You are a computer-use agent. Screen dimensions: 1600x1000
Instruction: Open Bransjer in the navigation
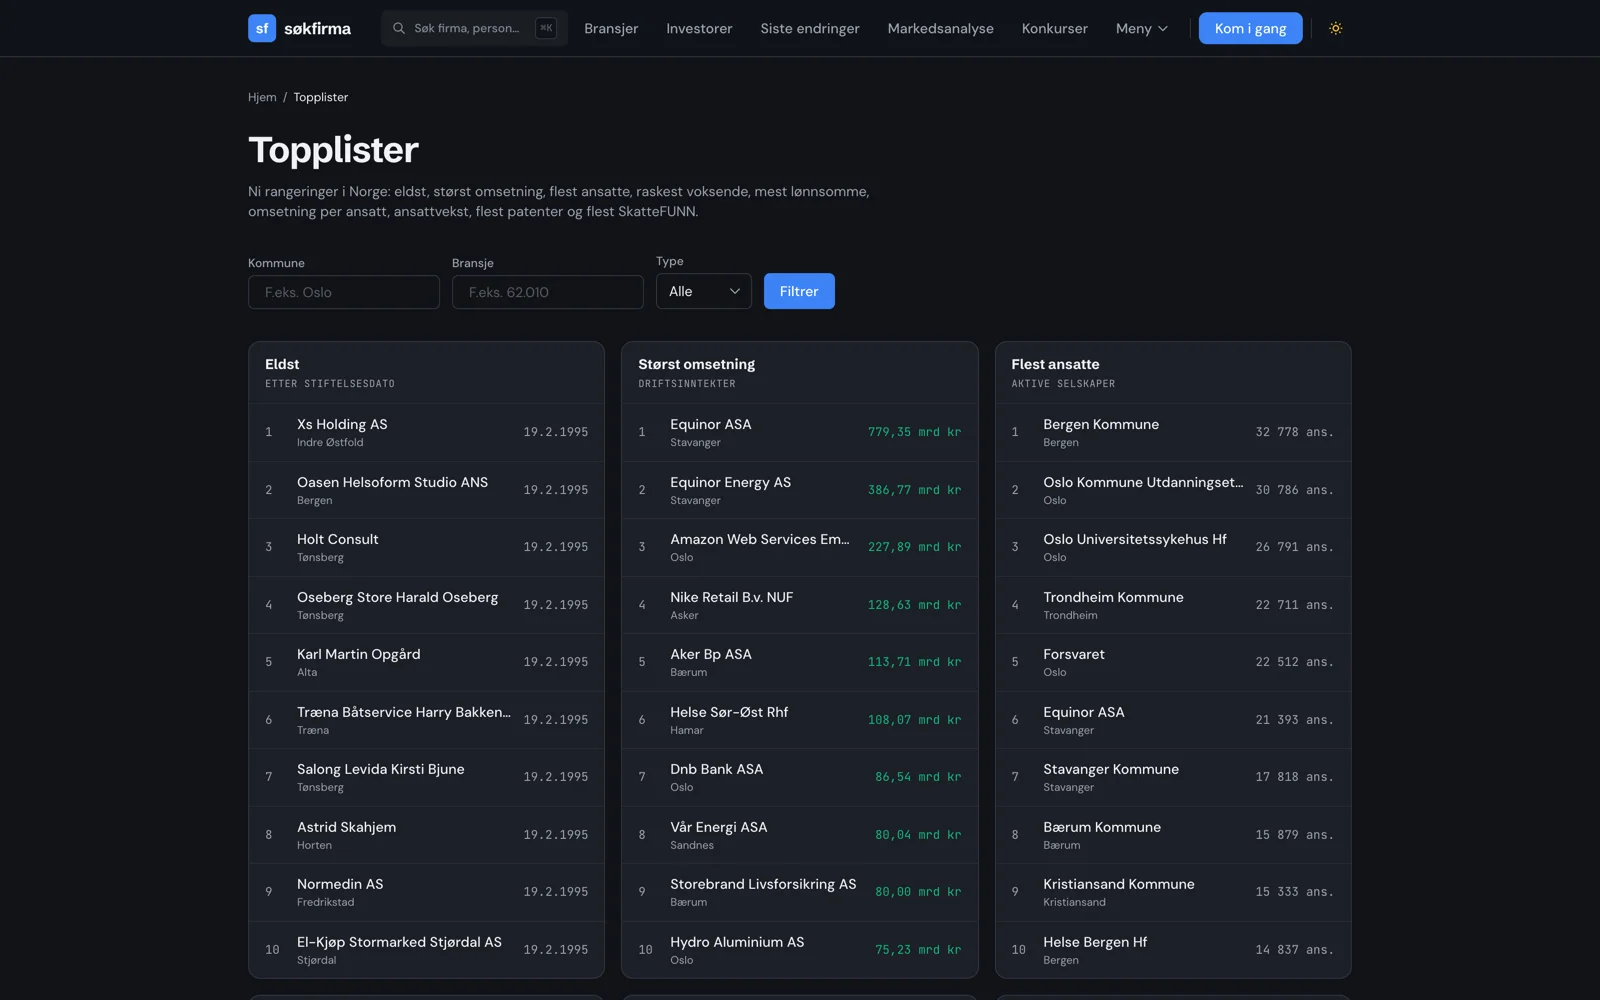point(611,28)
